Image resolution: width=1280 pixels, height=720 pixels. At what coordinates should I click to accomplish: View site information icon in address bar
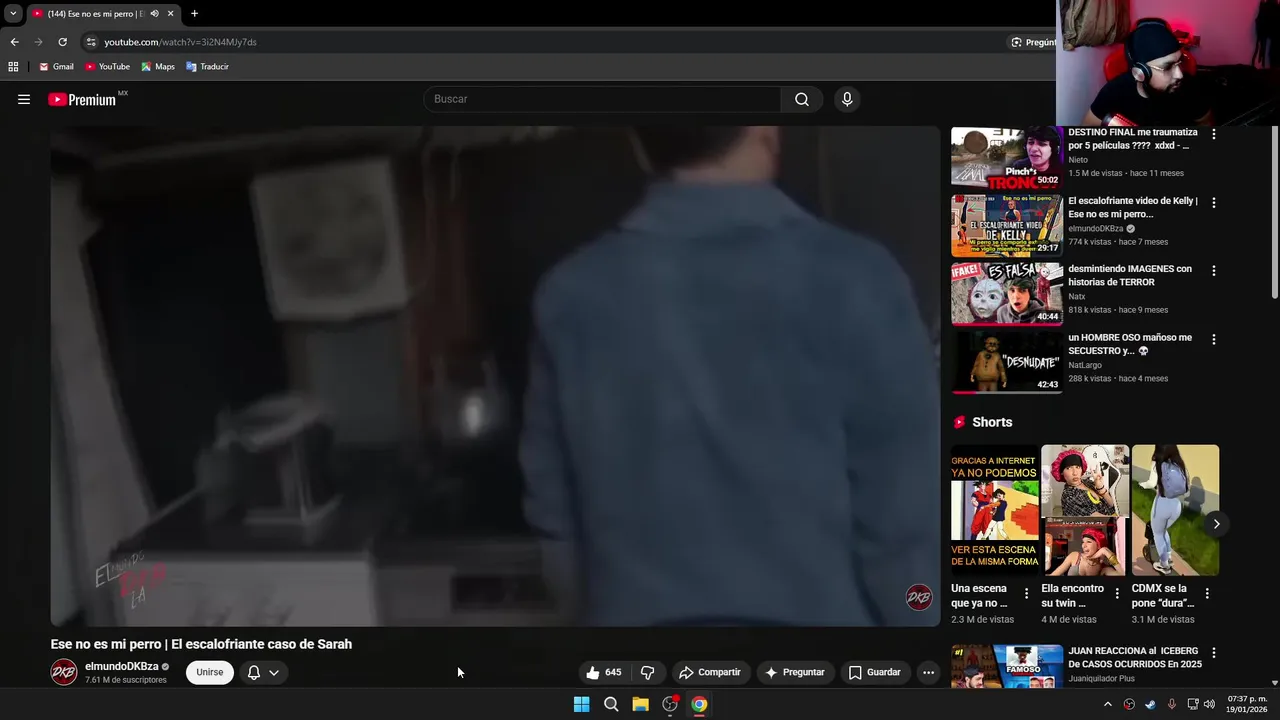point(91,42)
